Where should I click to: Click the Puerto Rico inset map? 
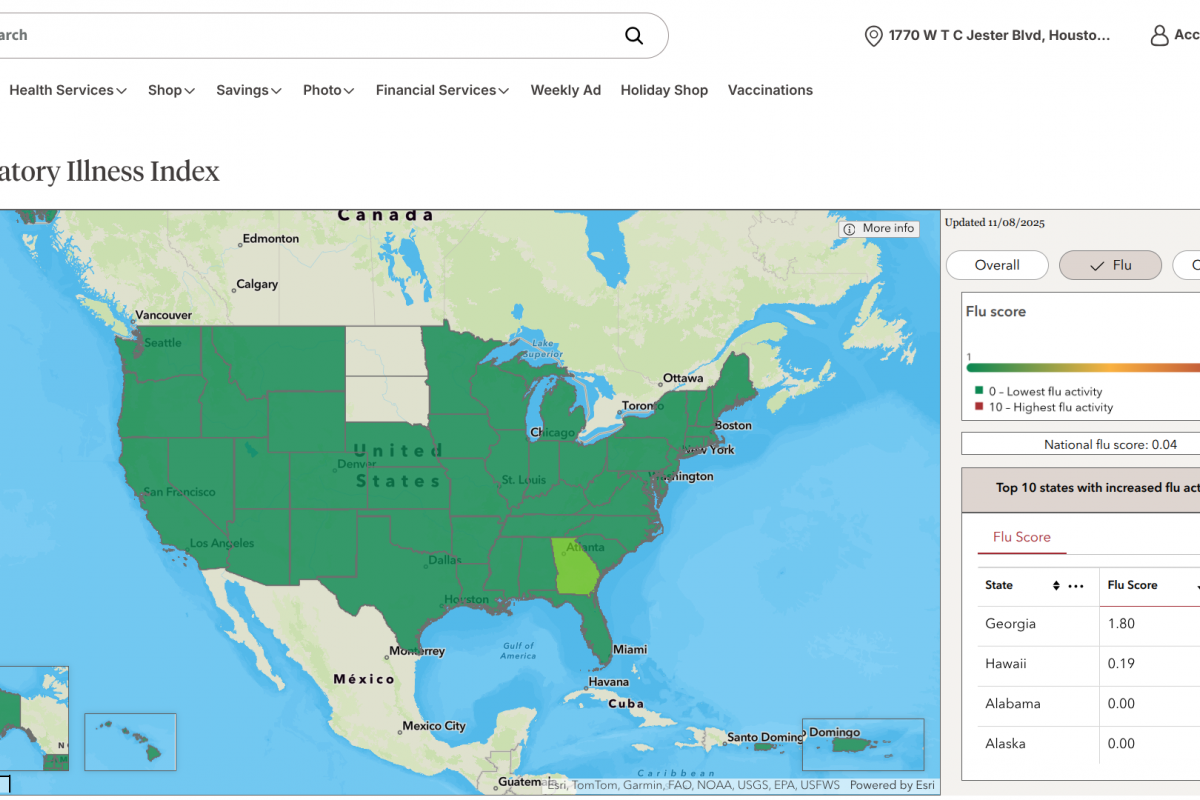863,745
